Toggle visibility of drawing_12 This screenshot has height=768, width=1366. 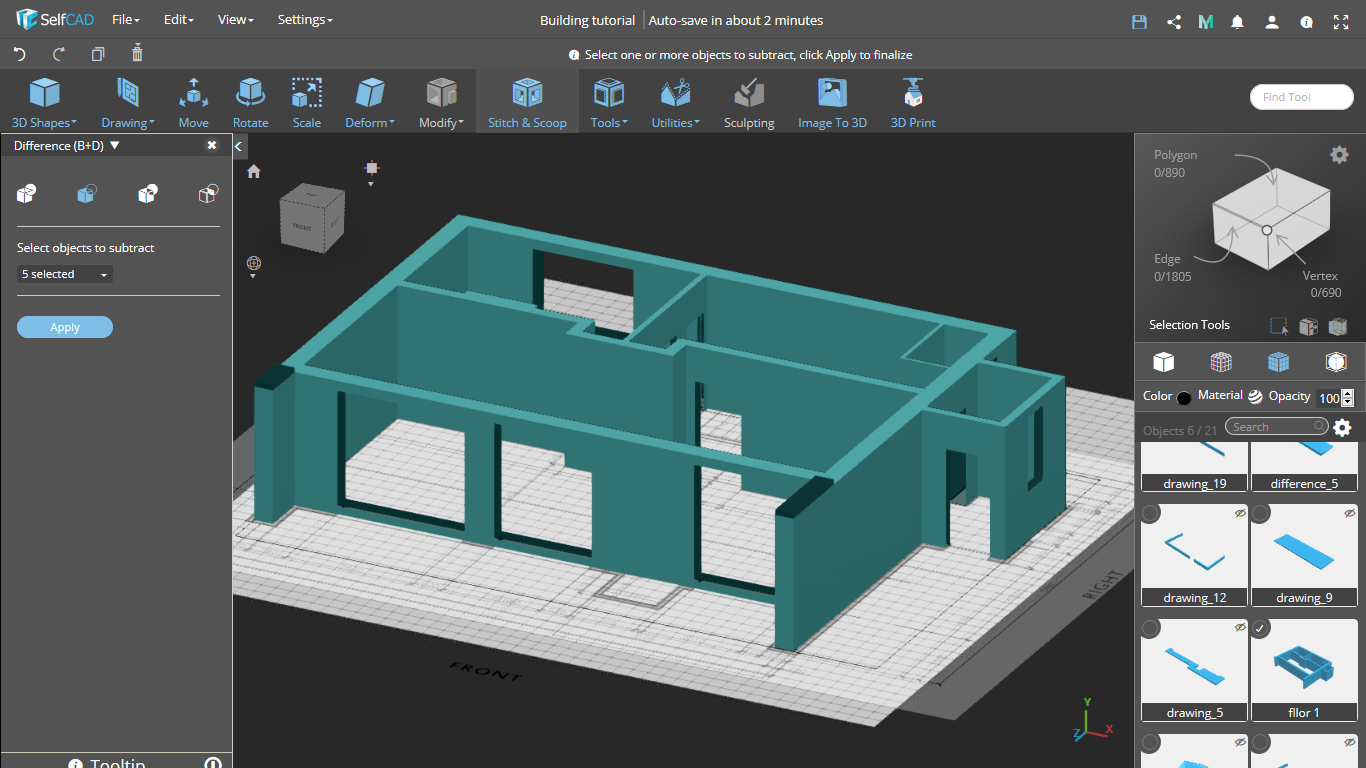point(1240,513)
